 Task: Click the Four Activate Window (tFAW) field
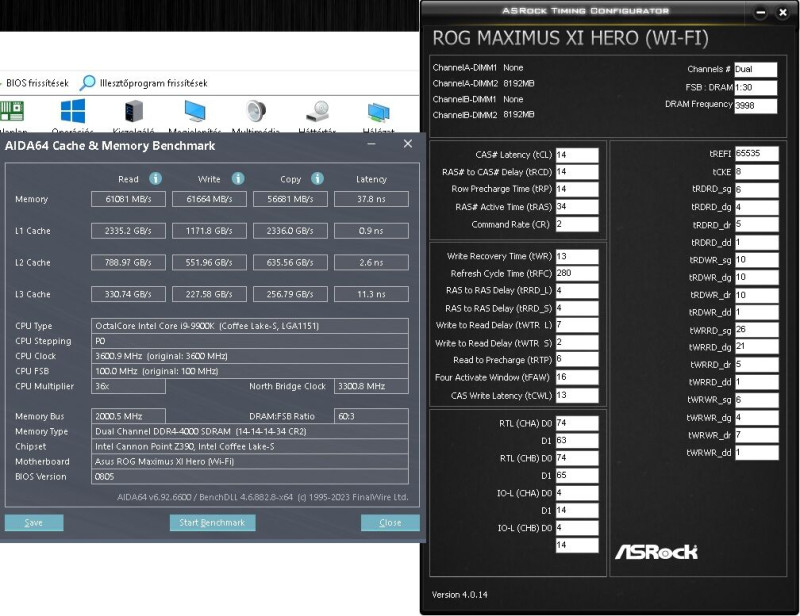(x=577, y=377)
